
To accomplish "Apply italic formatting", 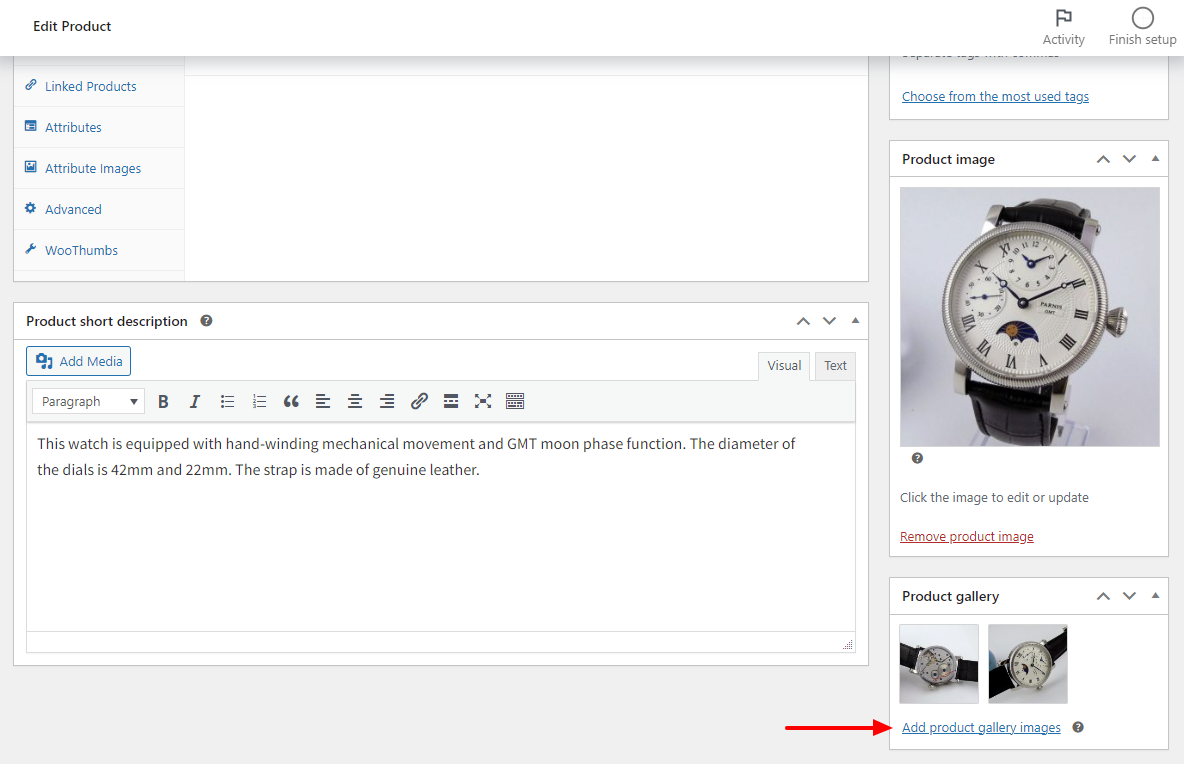I will point(195,401).
